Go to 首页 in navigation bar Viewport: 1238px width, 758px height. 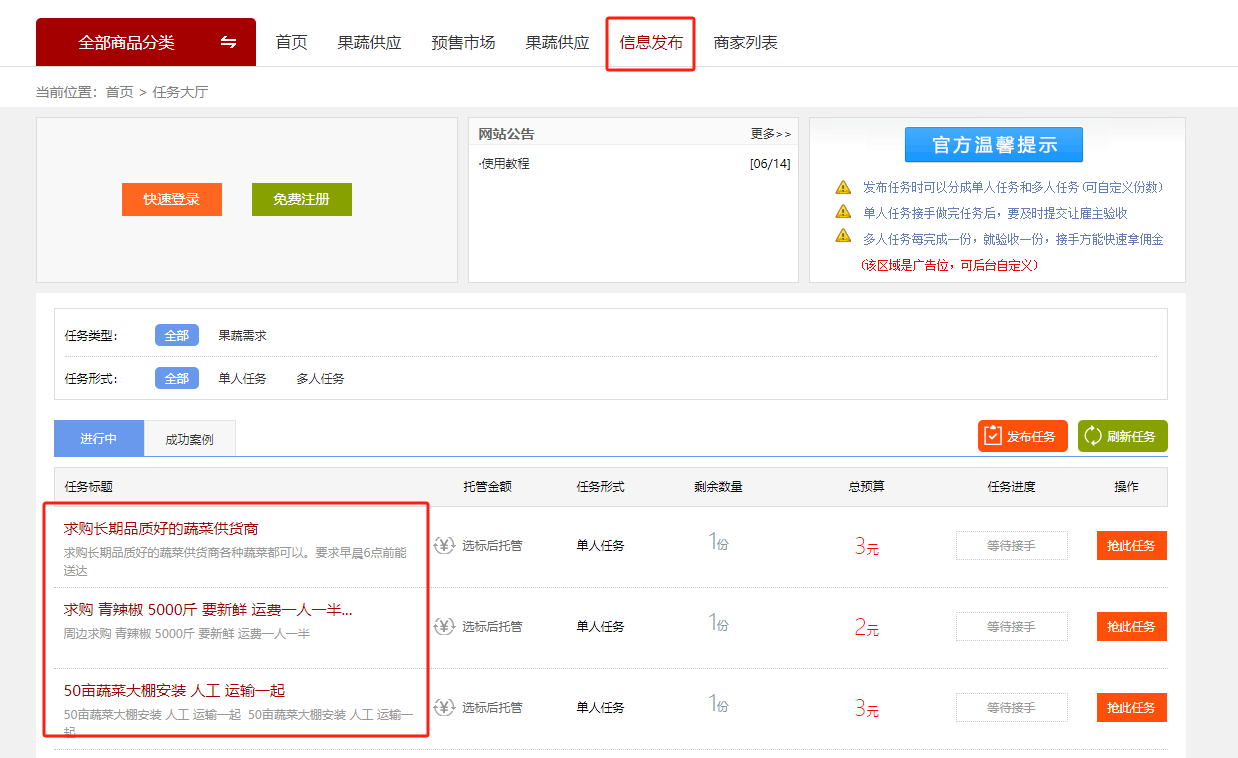291,43
